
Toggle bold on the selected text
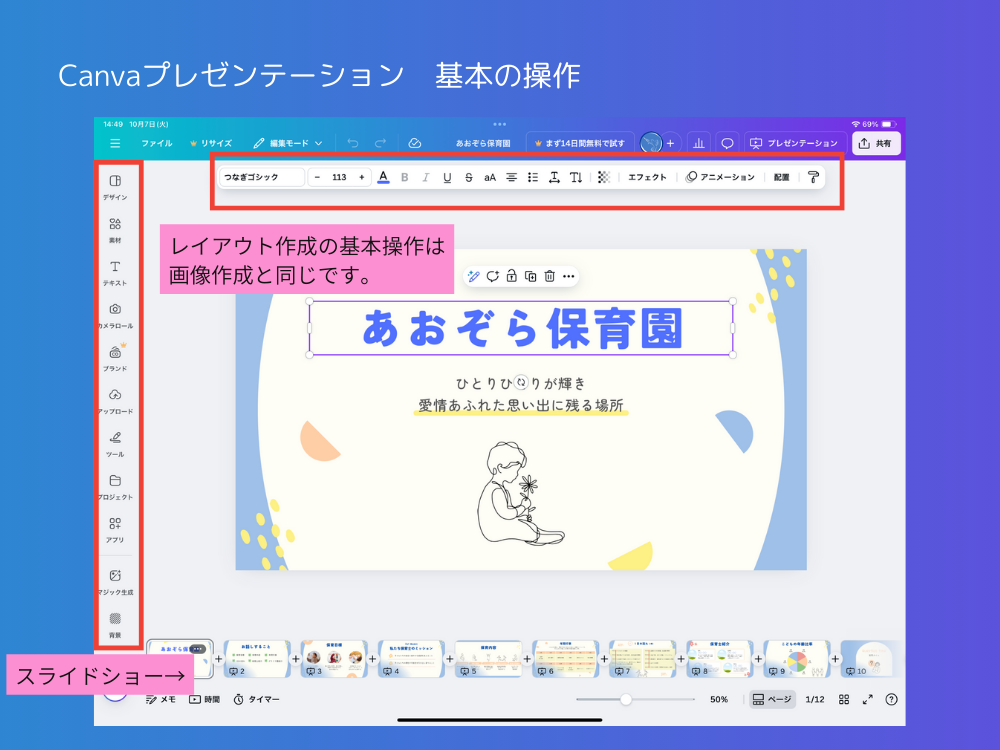pos(404,177)
